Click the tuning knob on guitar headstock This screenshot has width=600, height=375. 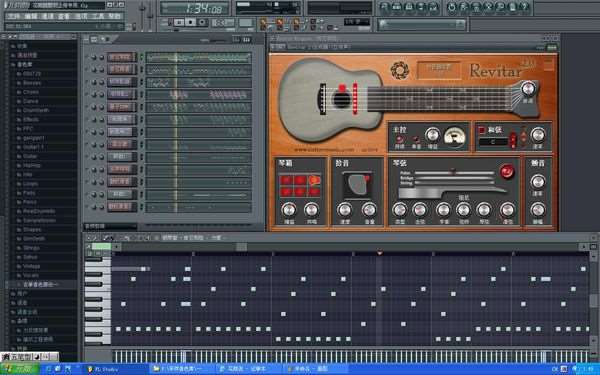pos(528,89)
